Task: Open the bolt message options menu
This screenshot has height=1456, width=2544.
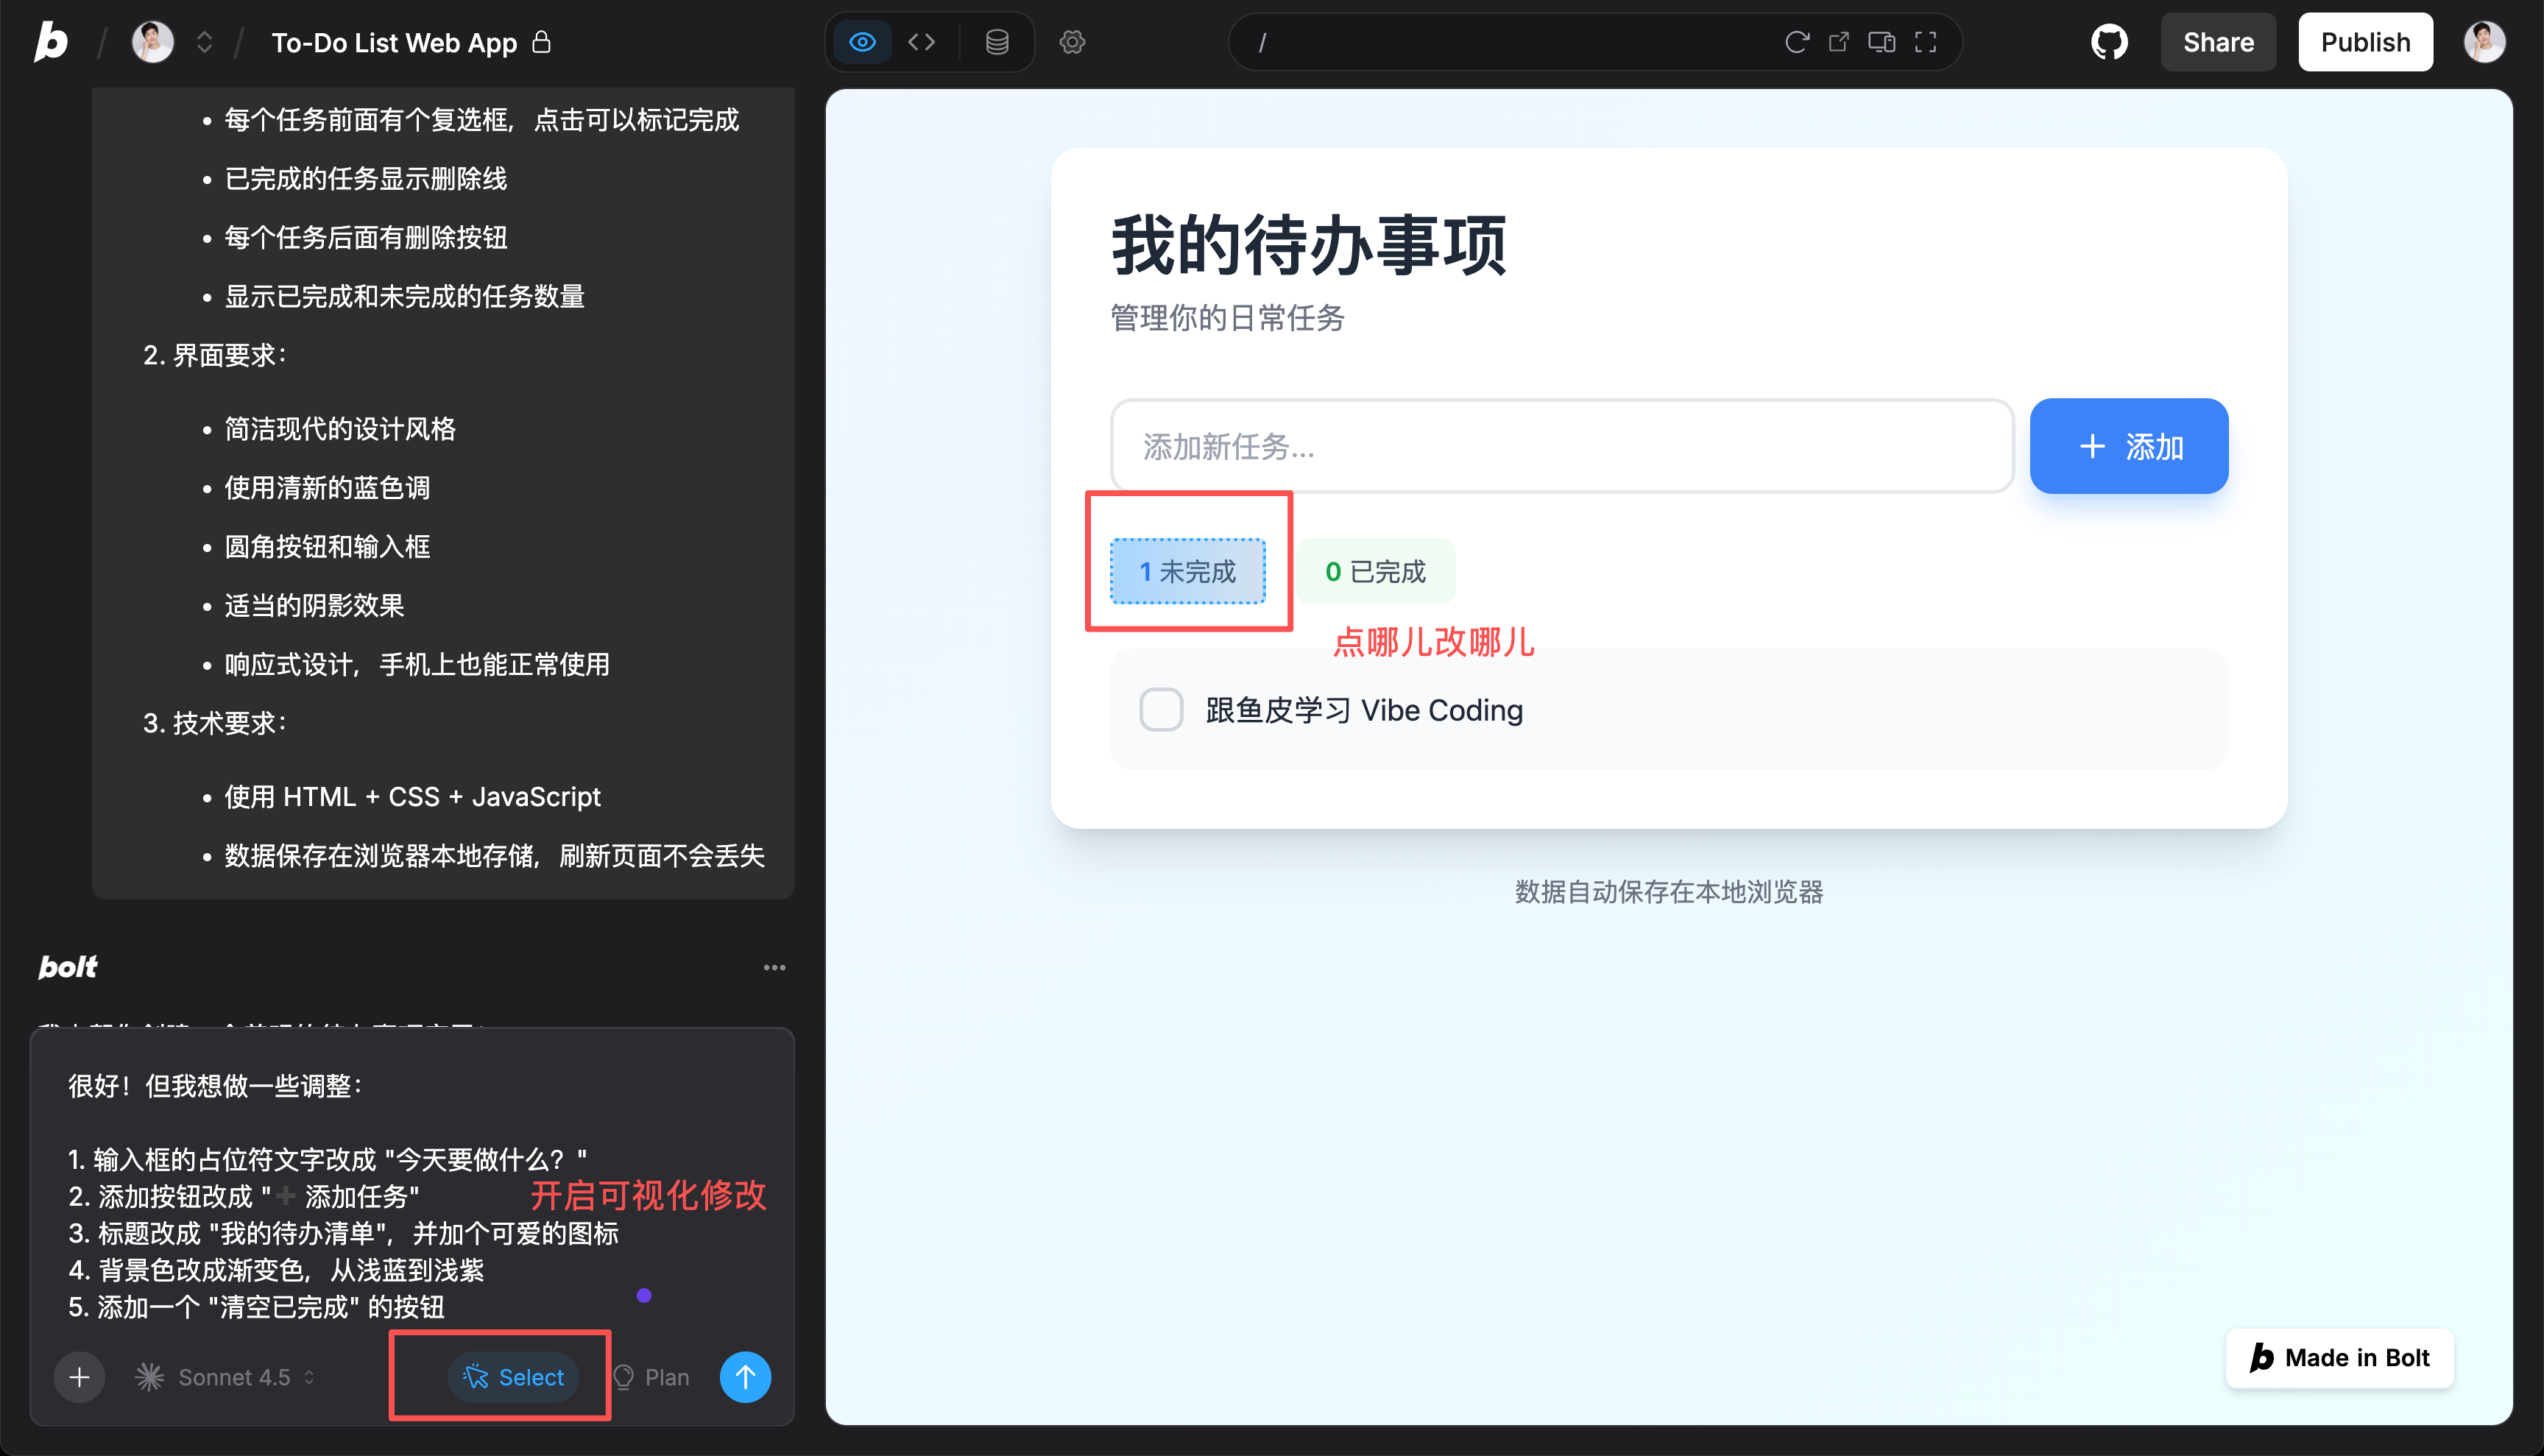Action: [x=774, y=967]
